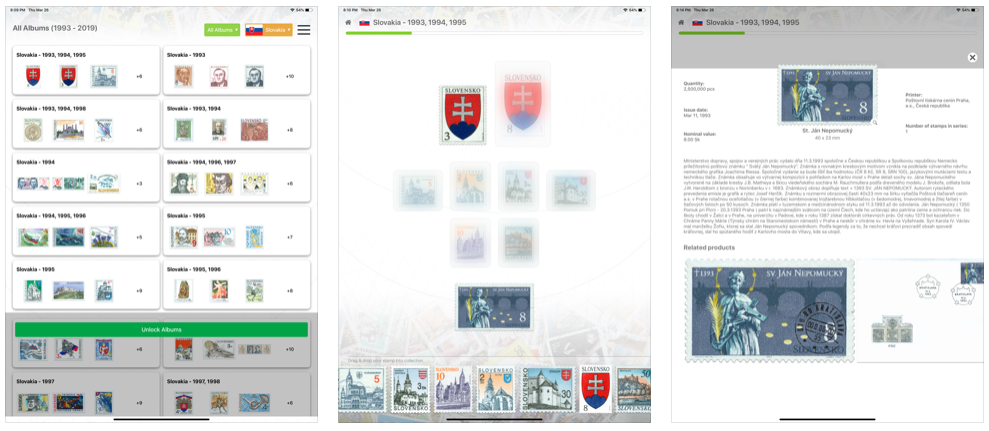Click the 'Quantity:' label
Screen dimensions: 989x431
[x=693, y=83]
